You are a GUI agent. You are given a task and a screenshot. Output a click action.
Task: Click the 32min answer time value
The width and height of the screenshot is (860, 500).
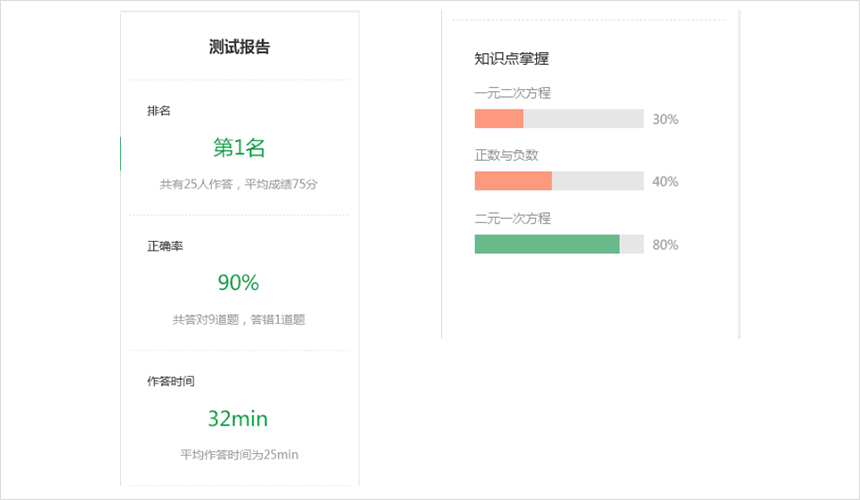pyautogui.click(x=237, y=418)
